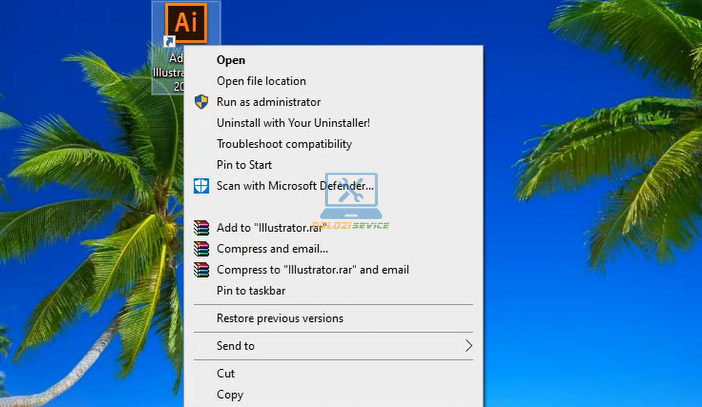Click WinRAR icon beside Compress and email...

click(201, 249)
